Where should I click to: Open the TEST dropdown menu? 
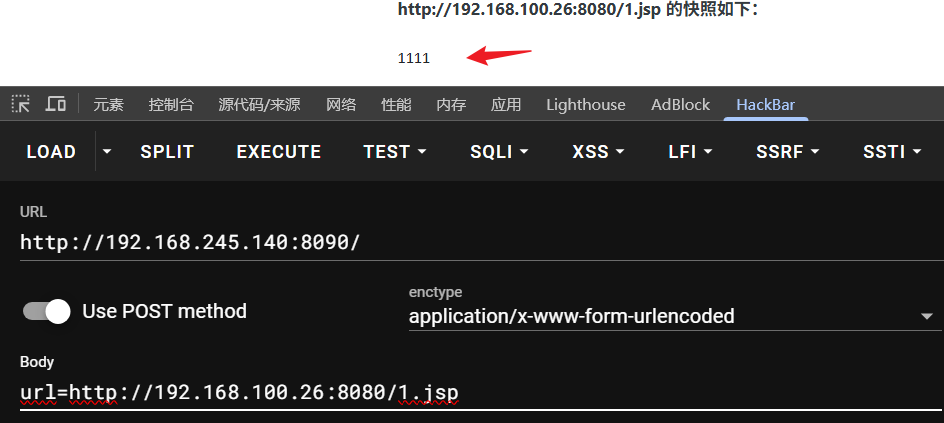tap(395, 152)
